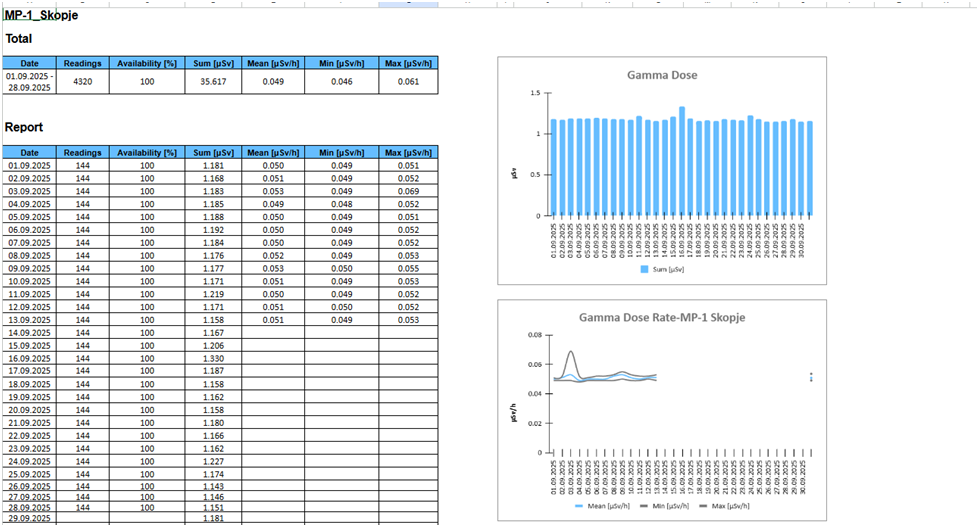Screen dimensions: 979x527
Task: Select the sum value 1.206 for 15.09.2025
Action: 214,346
